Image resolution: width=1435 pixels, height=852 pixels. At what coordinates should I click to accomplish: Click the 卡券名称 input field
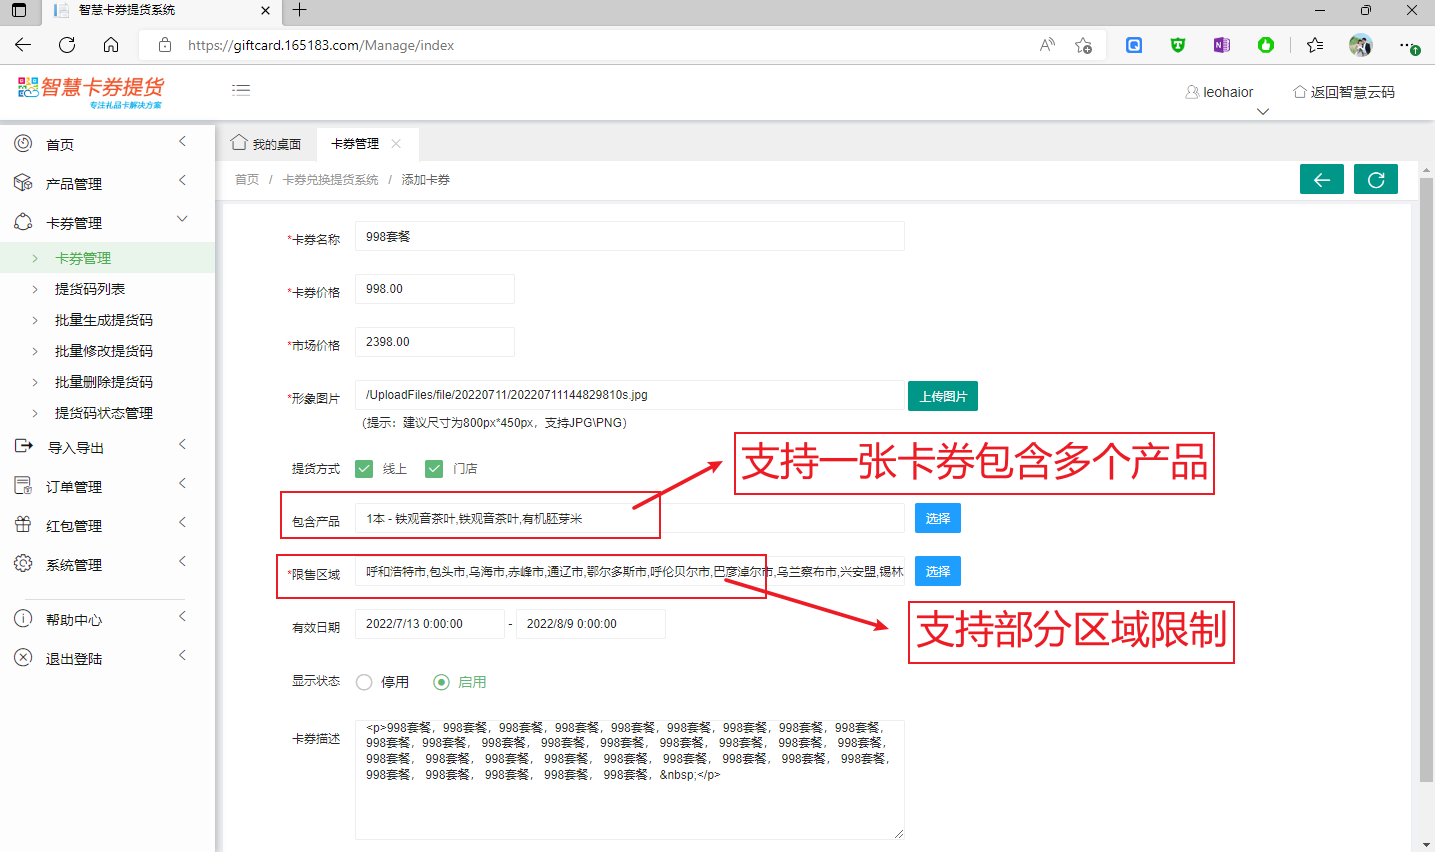tap(629, 237)
